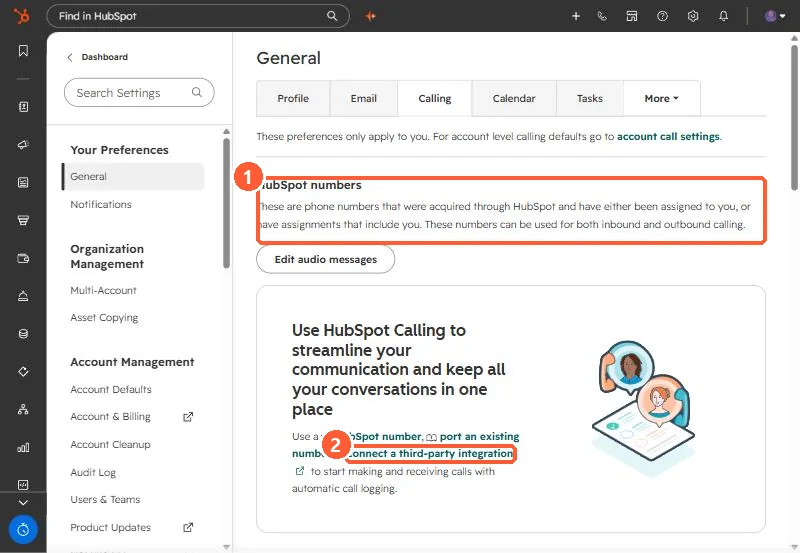The width and height of the screenshot is (800, 553).
Task: Open the Reporting bar chart icon
Action: click(23, 447)
